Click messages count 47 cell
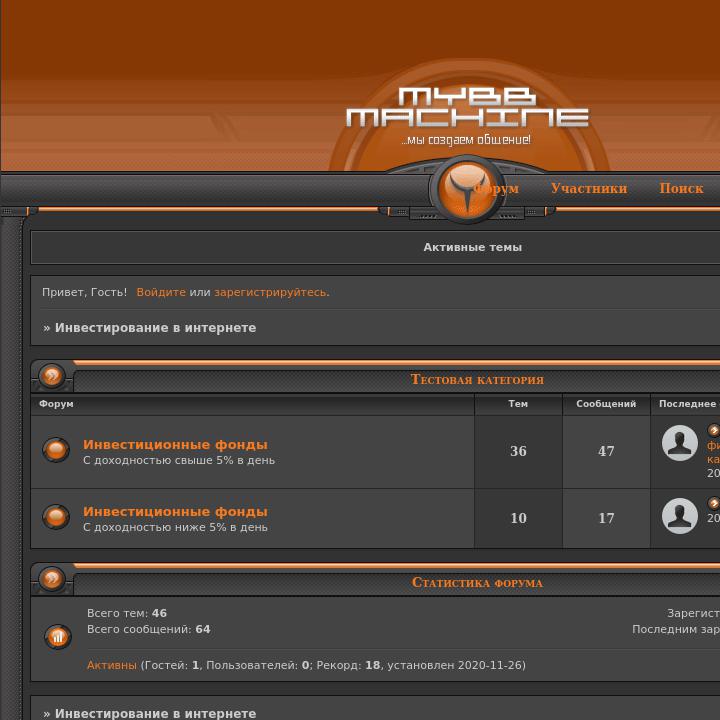This screenshot has height=720, width=720. click(606, 451)
